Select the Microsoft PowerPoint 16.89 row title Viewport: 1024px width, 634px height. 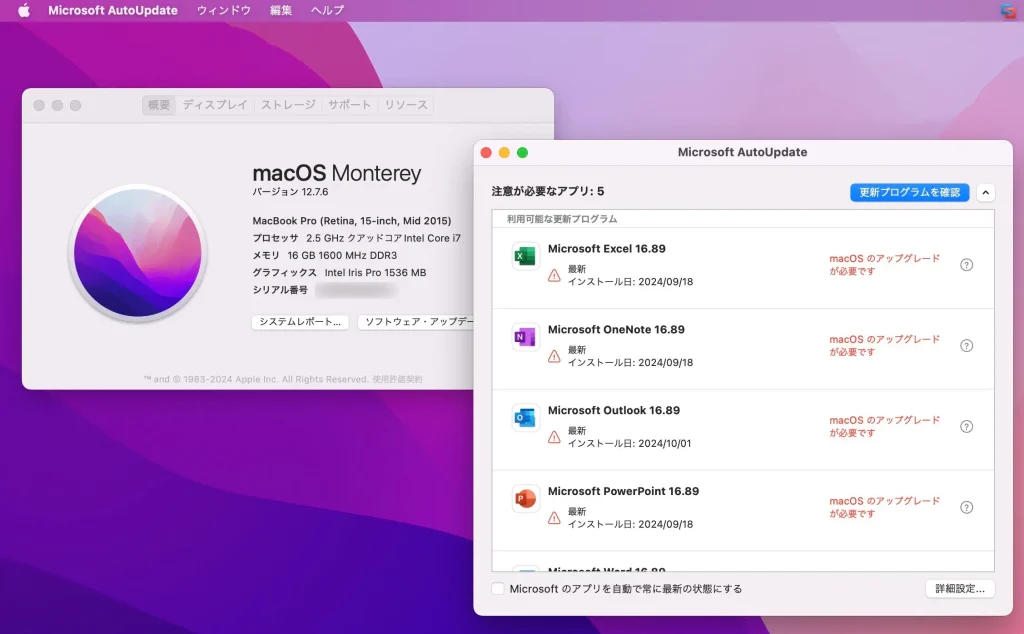(x=624, y=492)
